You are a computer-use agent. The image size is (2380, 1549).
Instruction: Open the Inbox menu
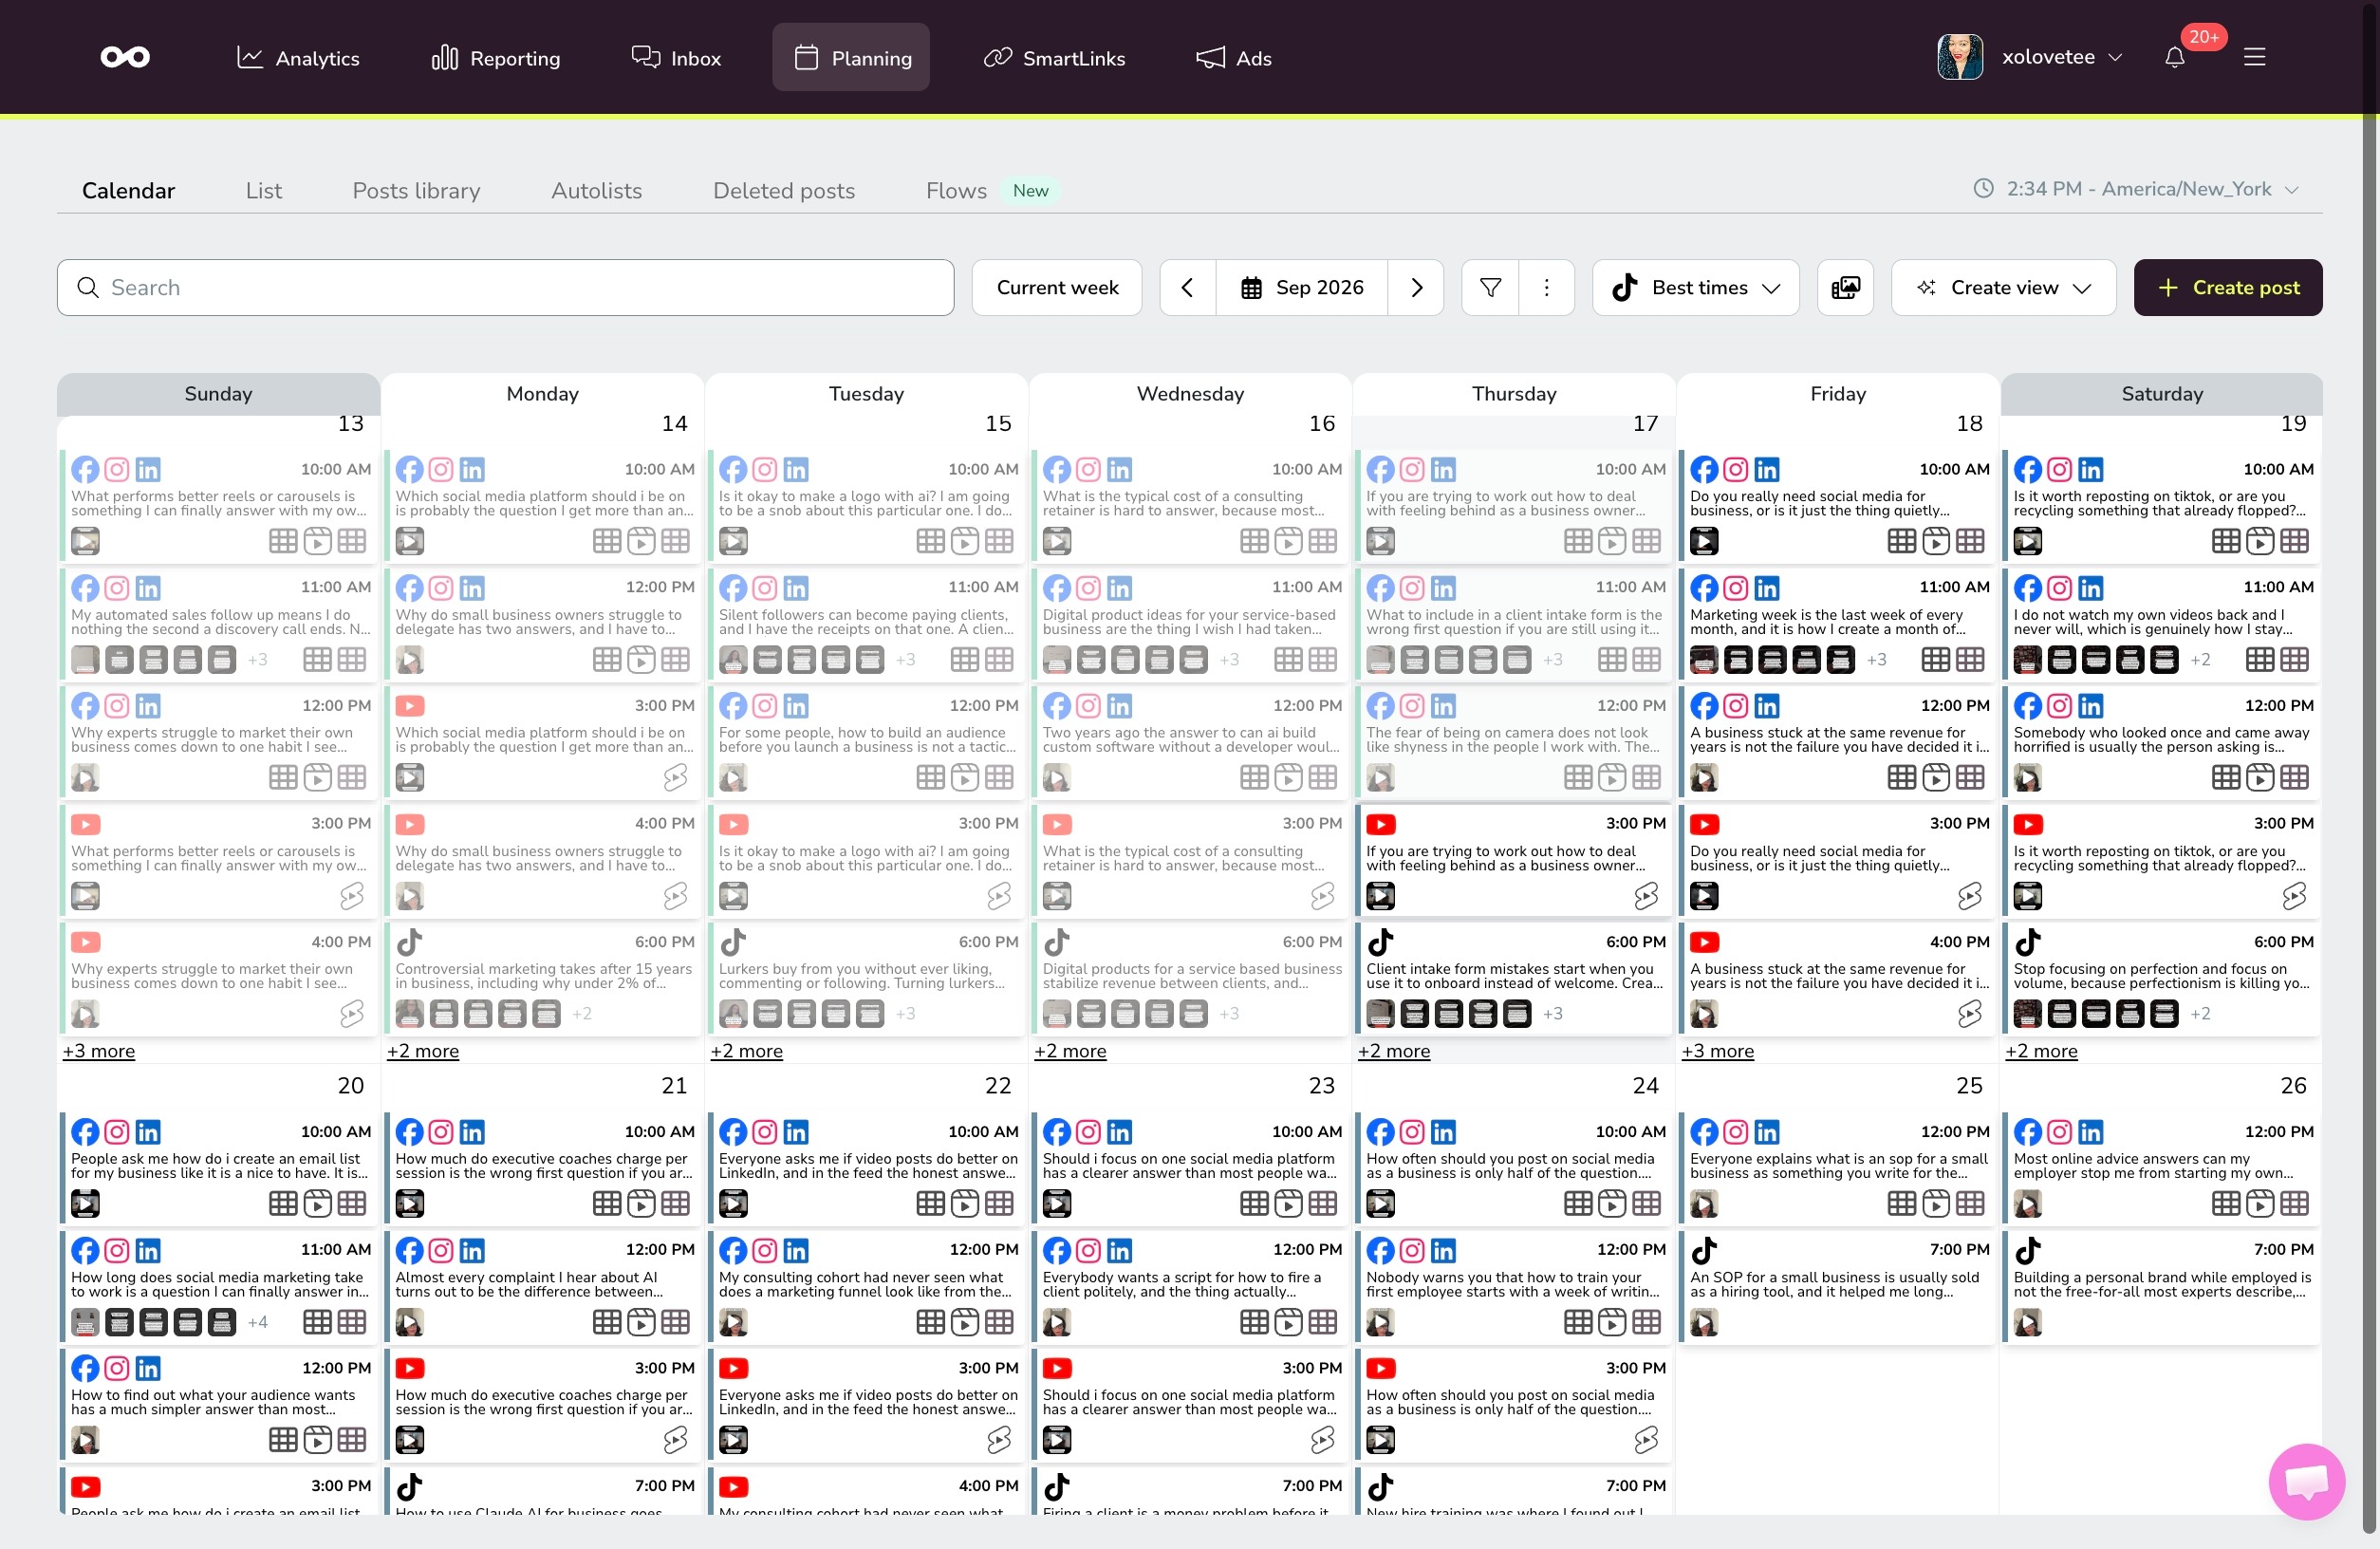coord(676,57)
